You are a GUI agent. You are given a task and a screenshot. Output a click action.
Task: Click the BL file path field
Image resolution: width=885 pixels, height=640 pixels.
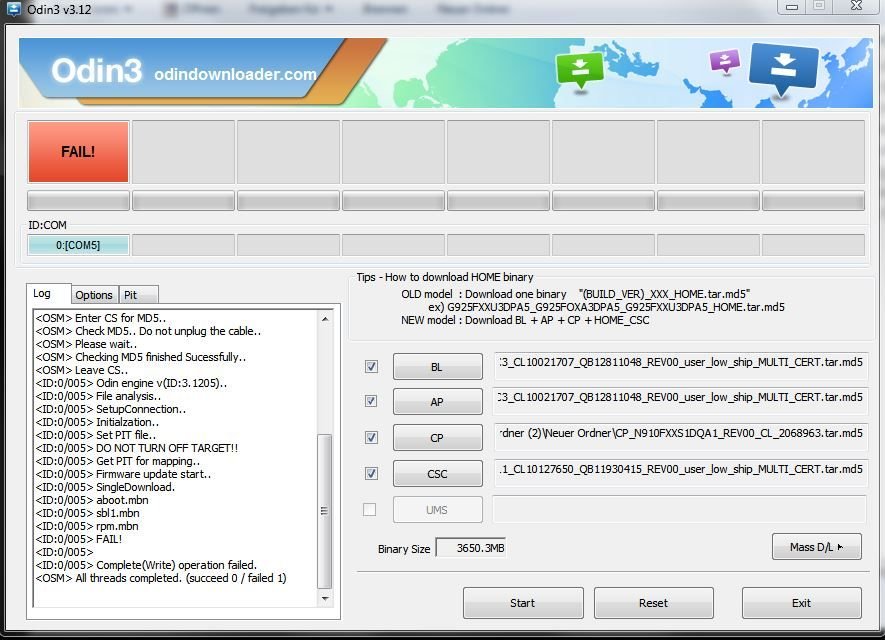click(680, 366)
